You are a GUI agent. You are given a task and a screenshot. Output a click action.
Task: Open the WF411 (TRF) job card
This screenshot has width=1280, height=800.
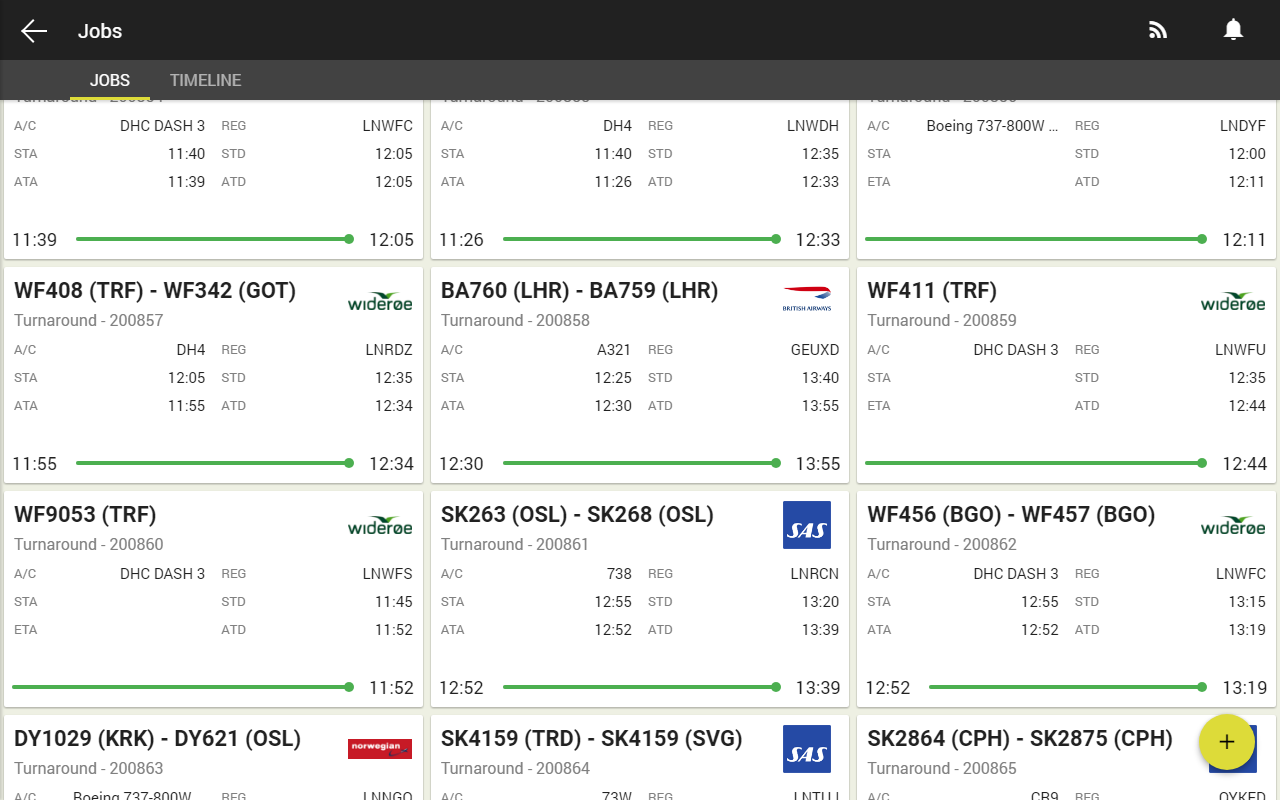coord(932,291)
